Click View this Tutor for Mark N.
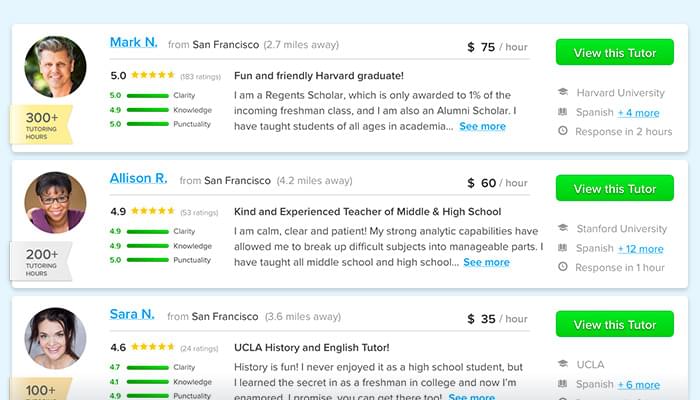 615,53
